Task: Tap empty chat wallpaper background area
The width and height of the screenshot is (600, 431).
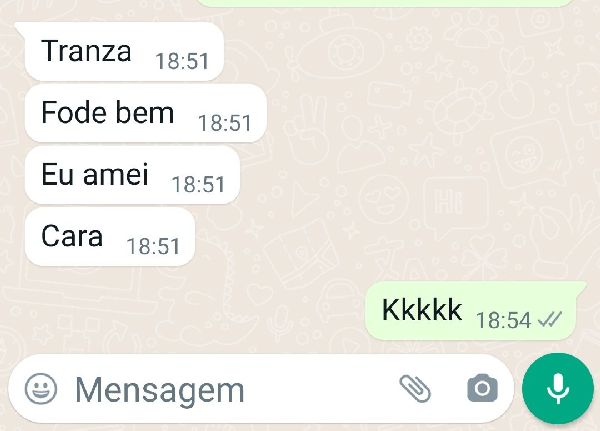Action: pos(421,153)
